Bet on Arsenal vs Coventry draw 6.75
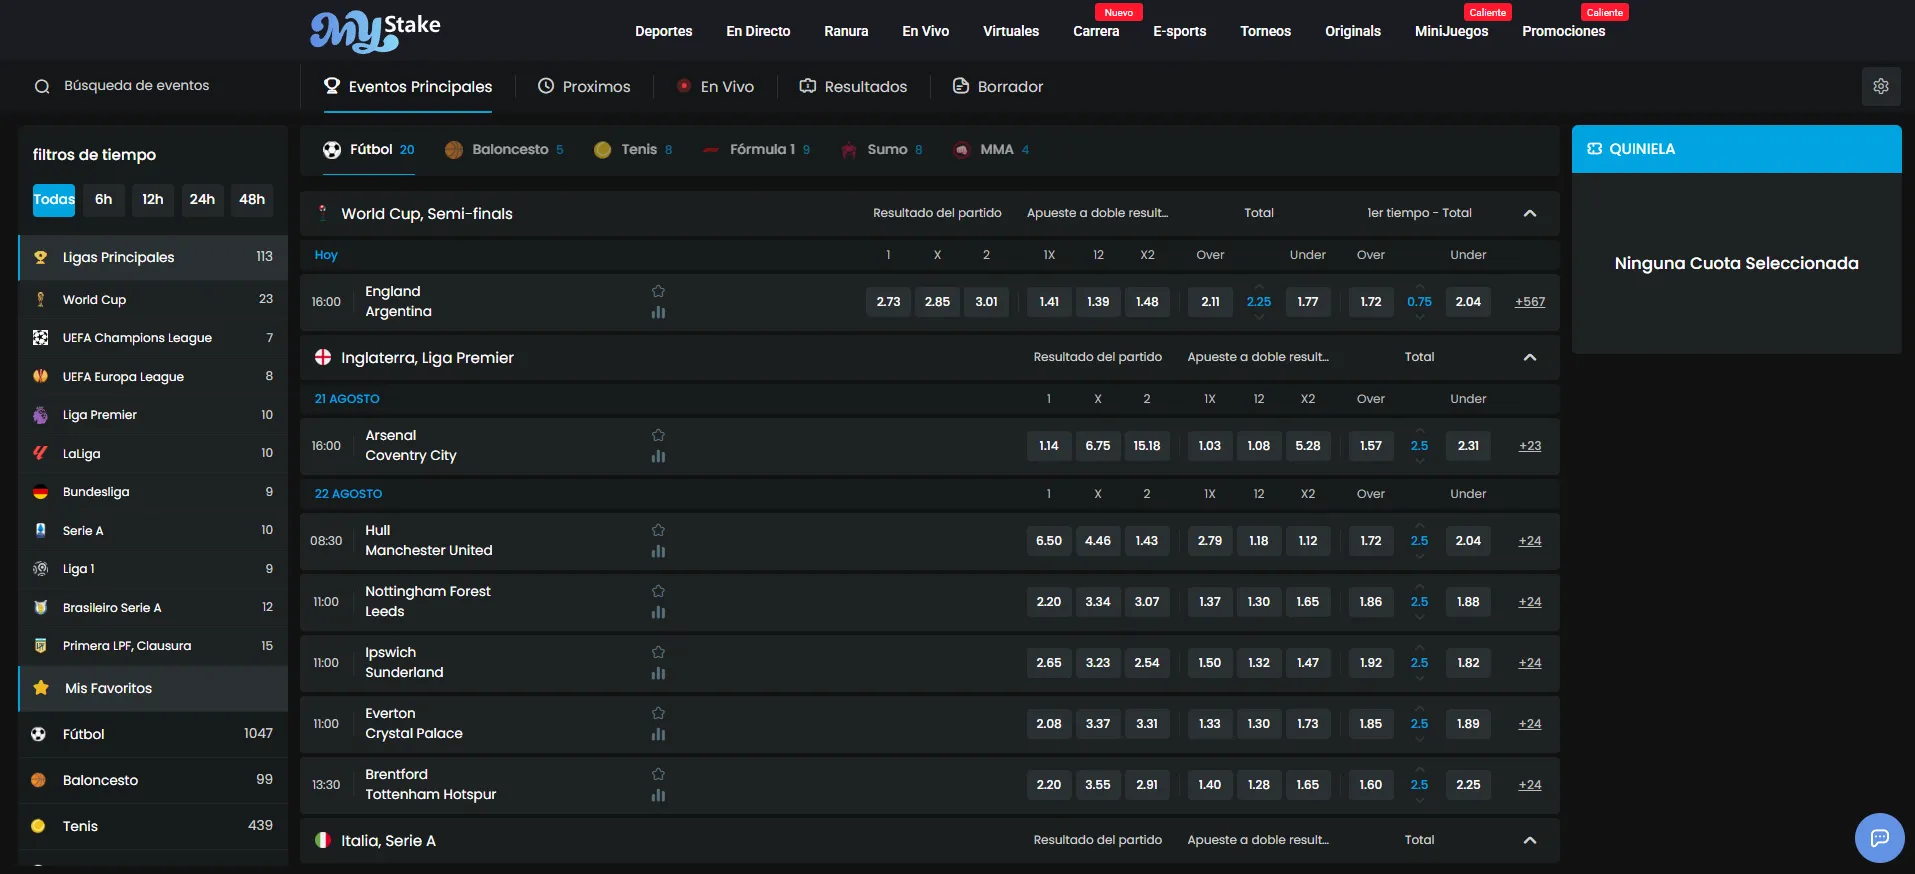1915x874 pixels. [1097, 445]
